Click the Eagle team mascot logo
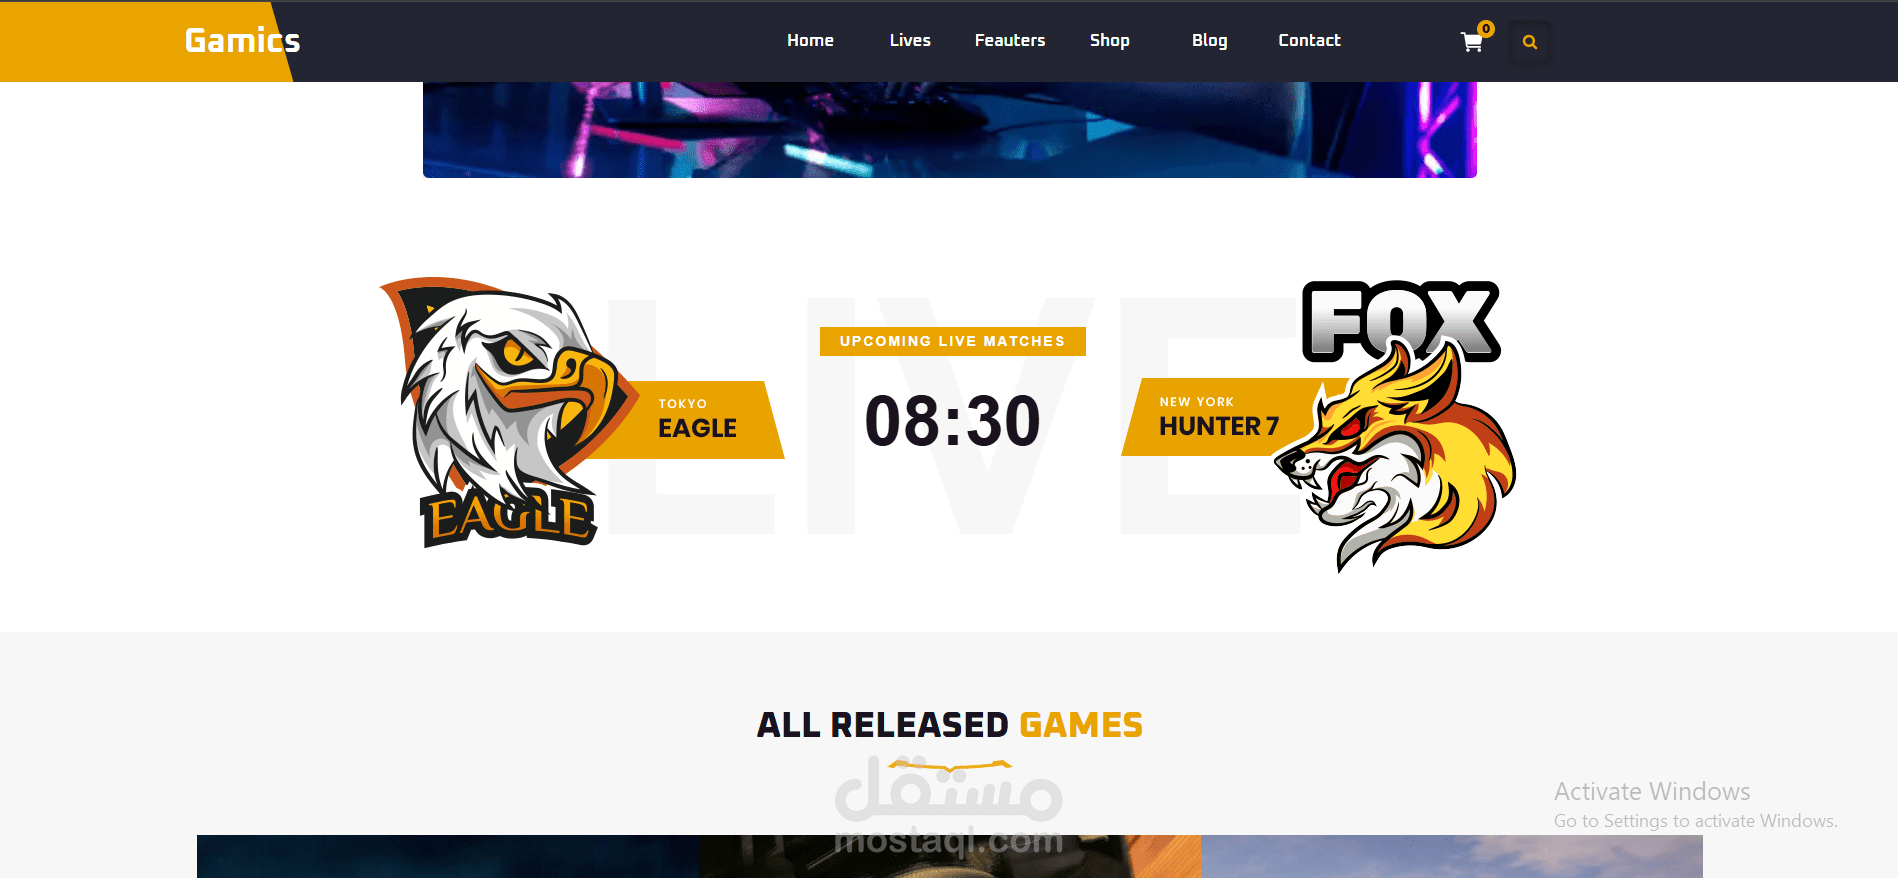 click(506, 410)
